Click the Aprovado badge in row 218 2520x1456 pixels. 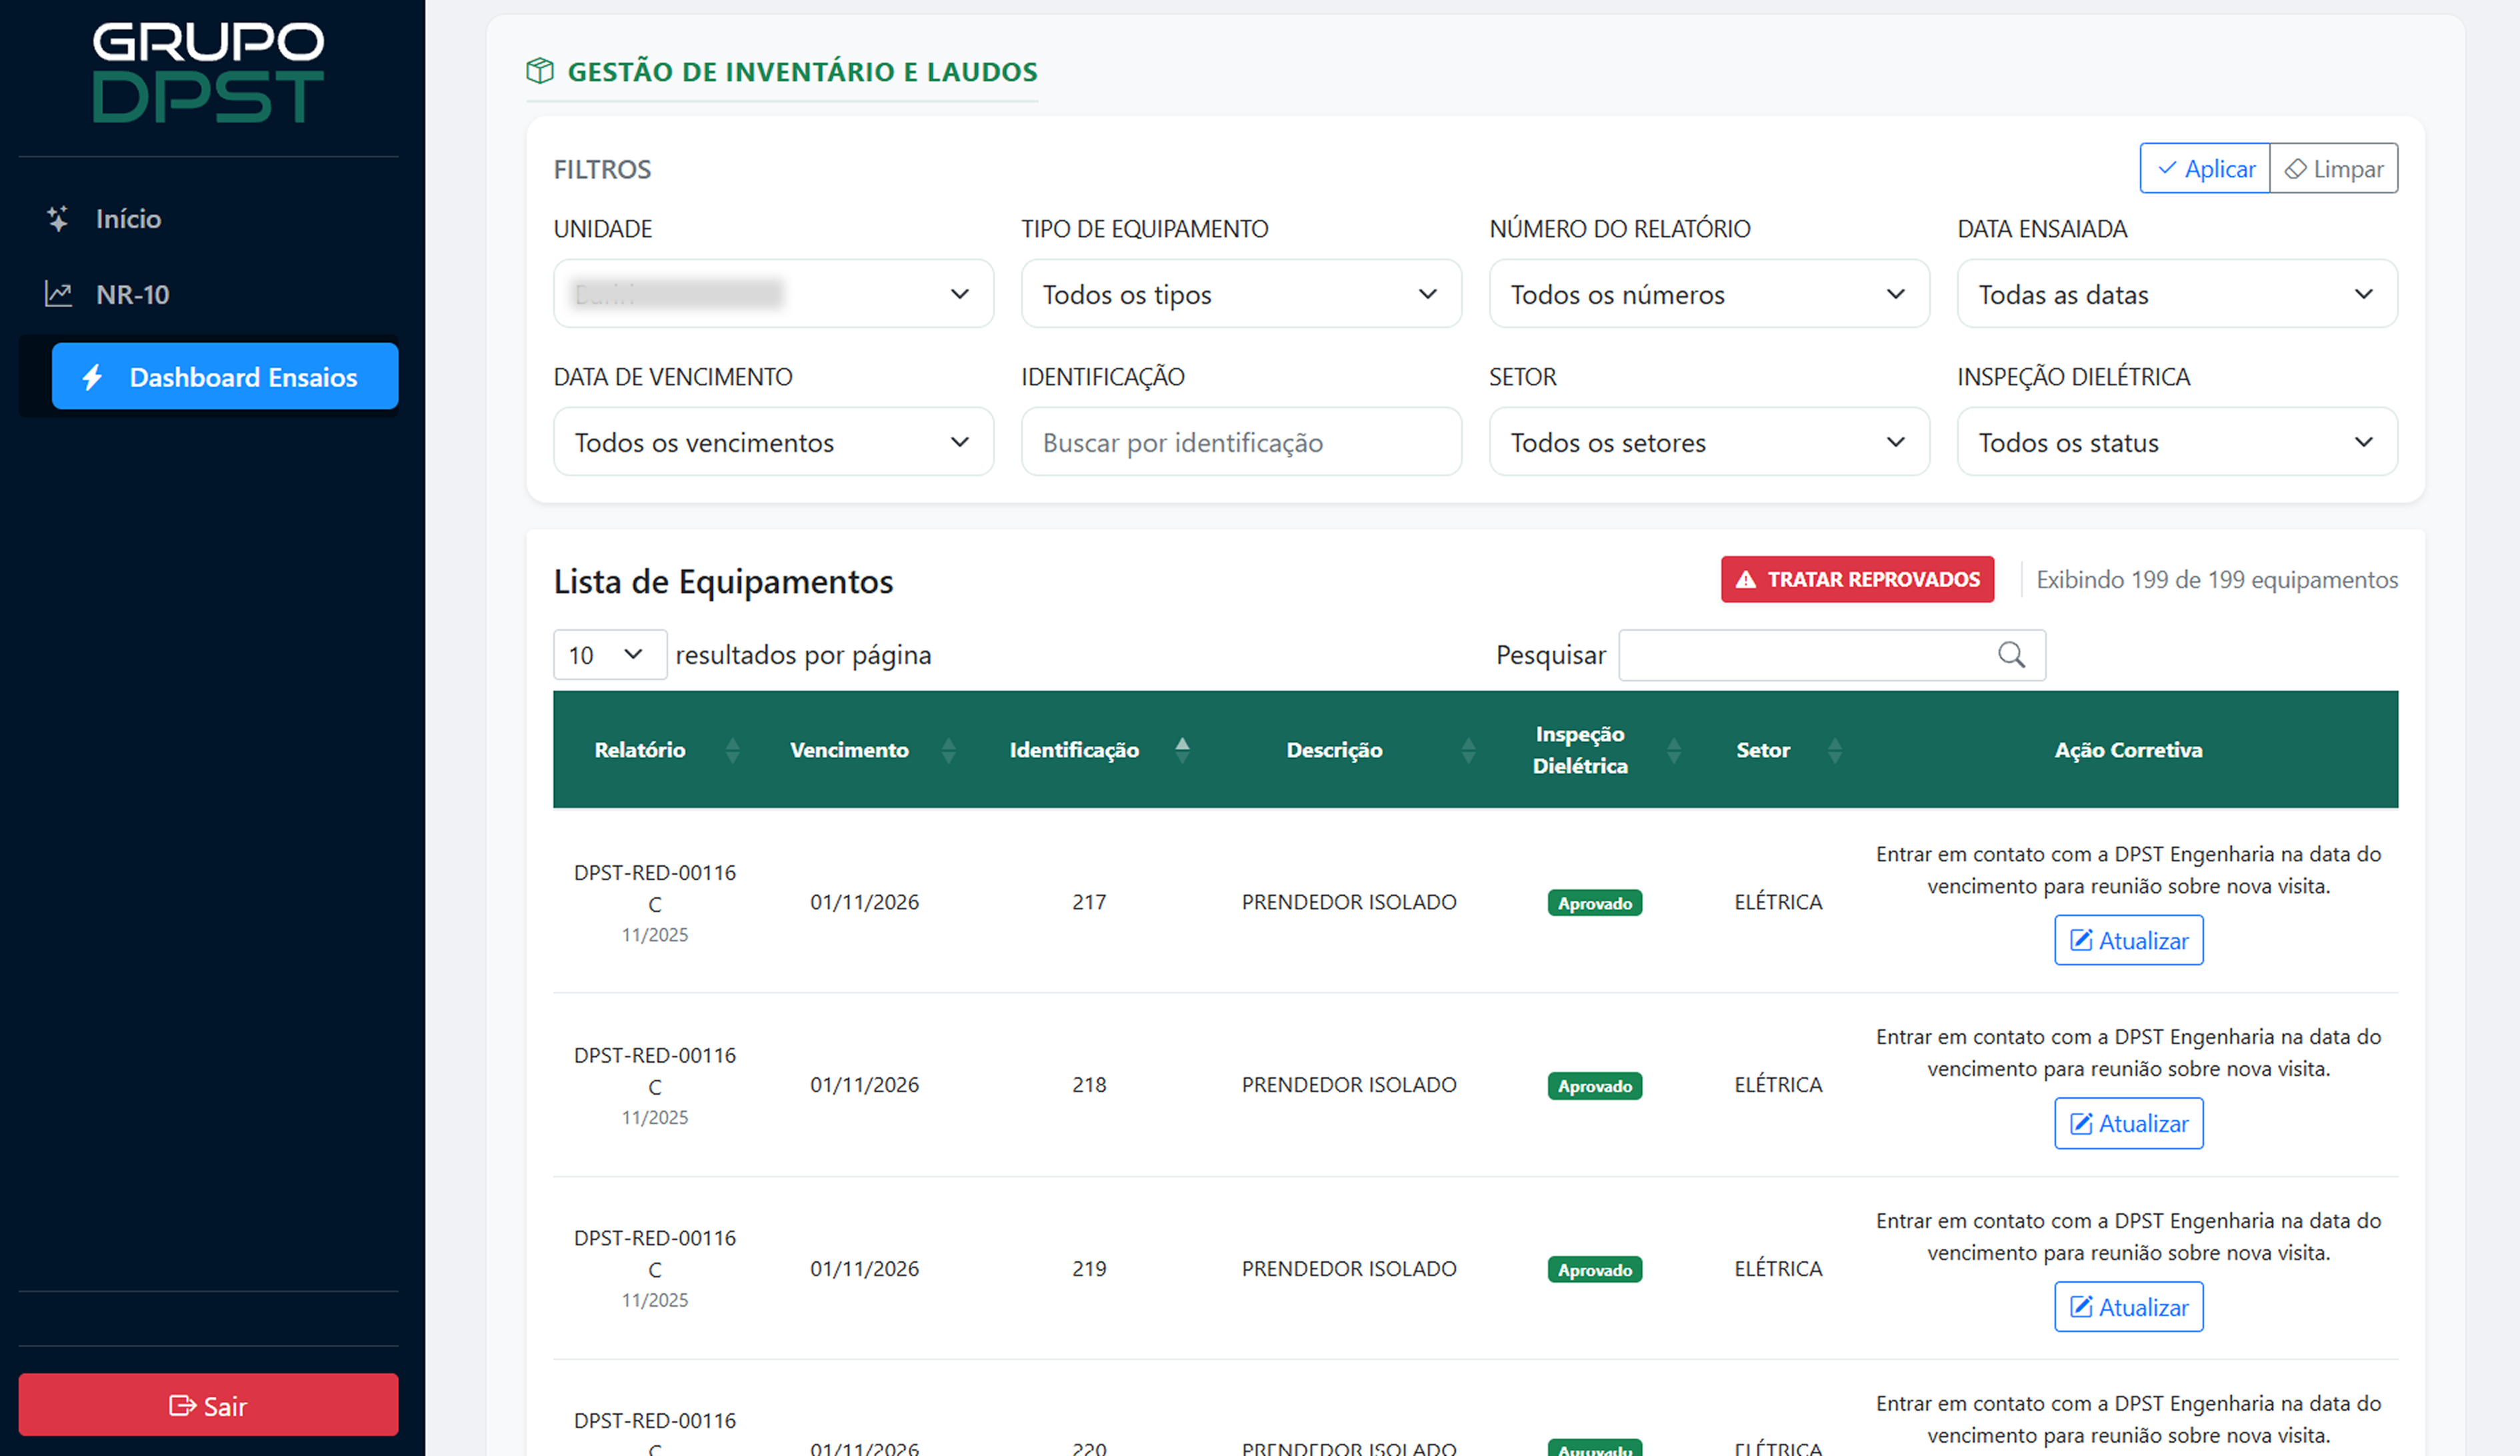tap(1594, 1086)
